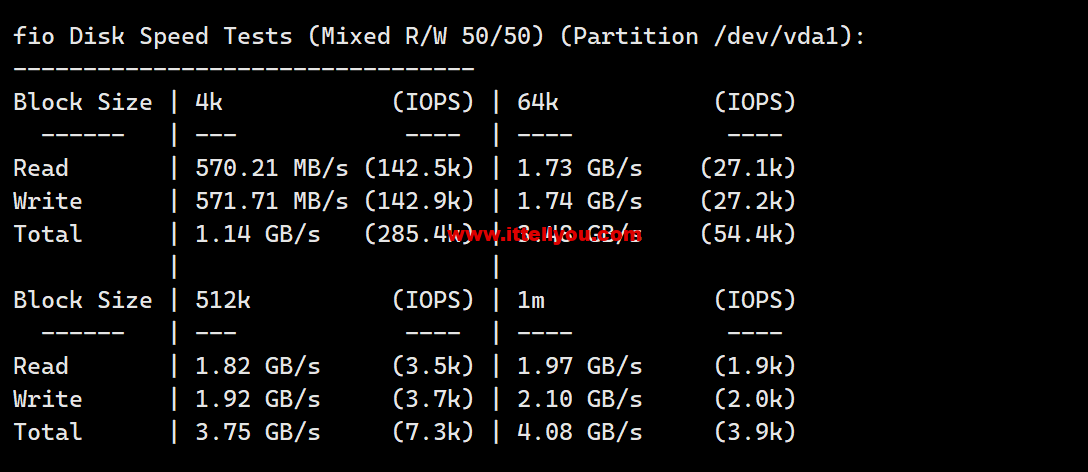The image size is (1088, 472).
Task: Click the 512k total 3.75 GB/s value
Action: tap(257, 432)
